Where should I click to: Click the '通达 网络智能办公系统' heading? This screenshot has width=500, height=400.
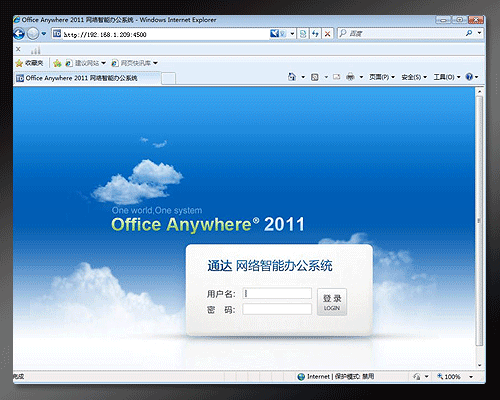click(x=270, y=266)
